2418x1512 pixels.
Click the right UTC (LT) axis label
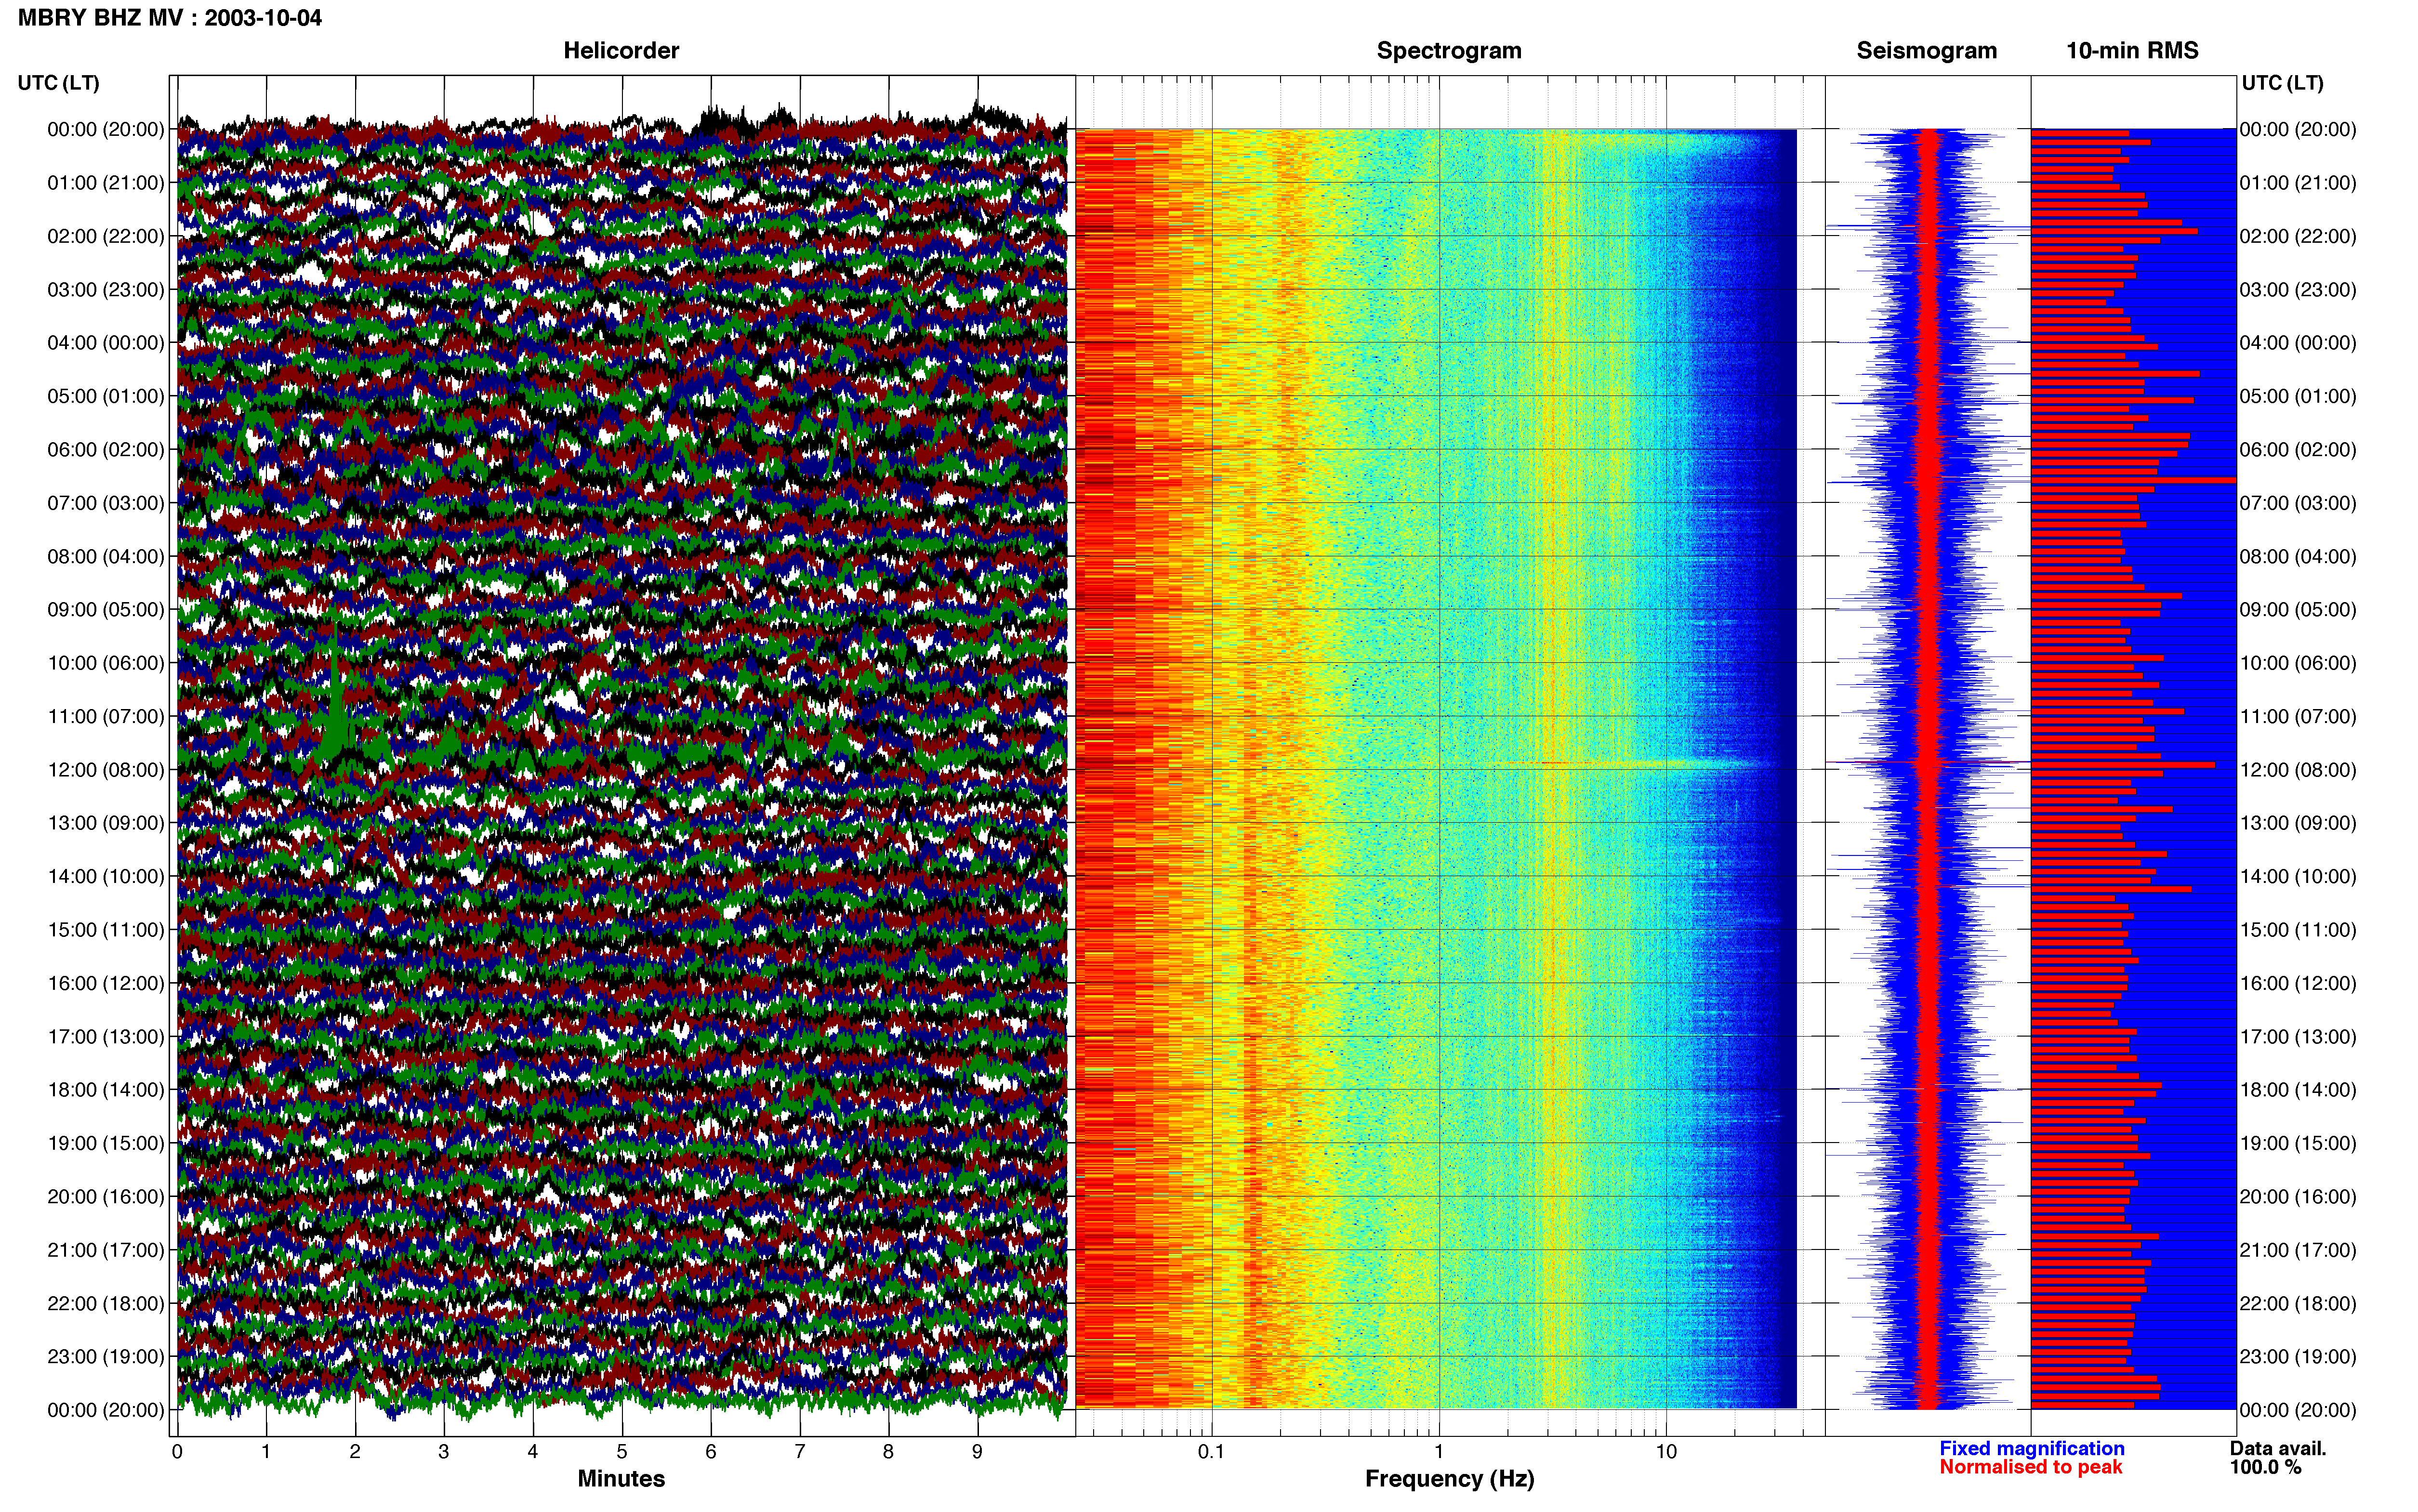pyautogui.click(x=2283, y=83)
